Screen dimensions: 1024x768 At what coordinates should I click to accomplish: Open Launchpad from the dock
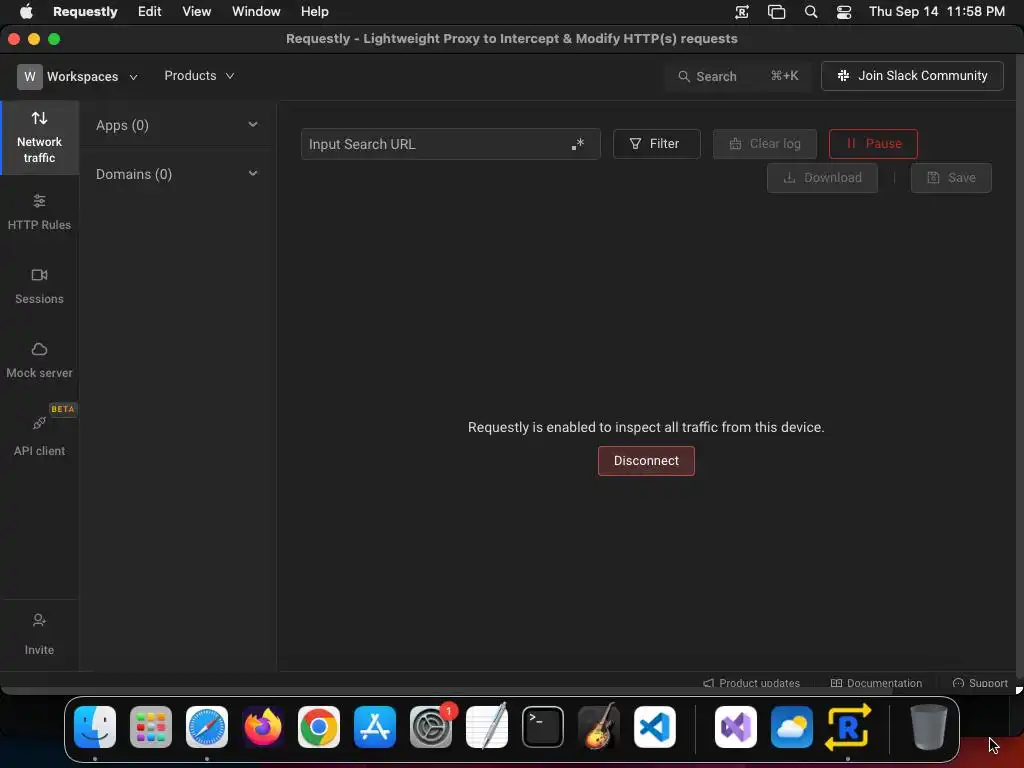(x=151, y=727)
